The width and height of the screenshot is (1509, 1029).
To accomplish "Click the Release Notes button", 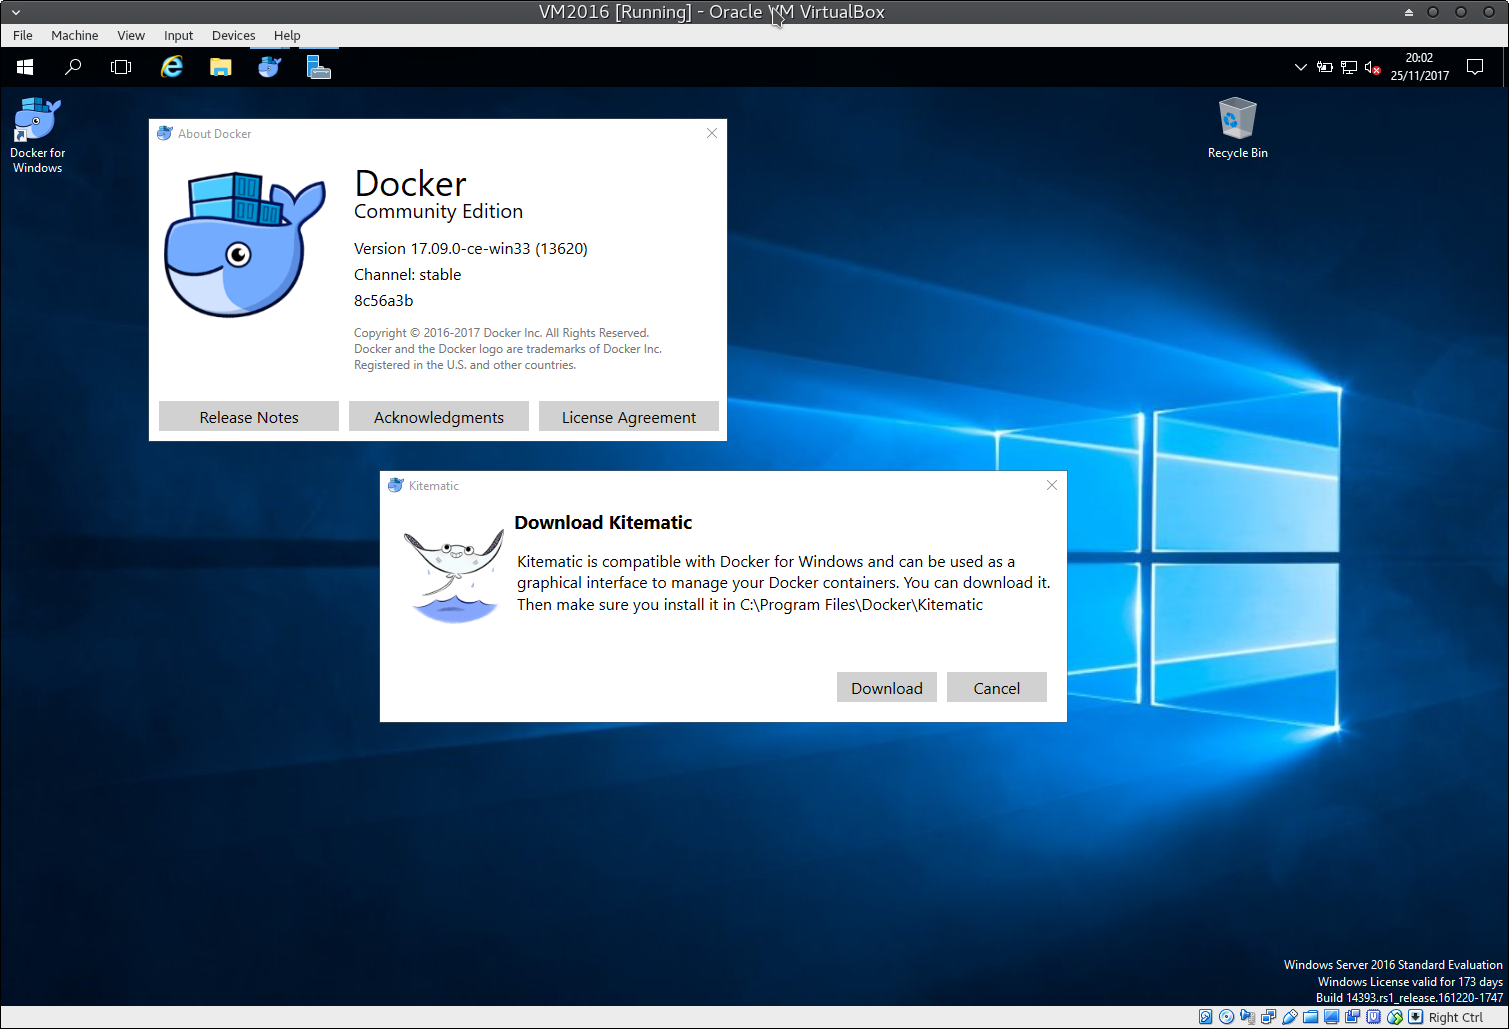I will point(249,417).
